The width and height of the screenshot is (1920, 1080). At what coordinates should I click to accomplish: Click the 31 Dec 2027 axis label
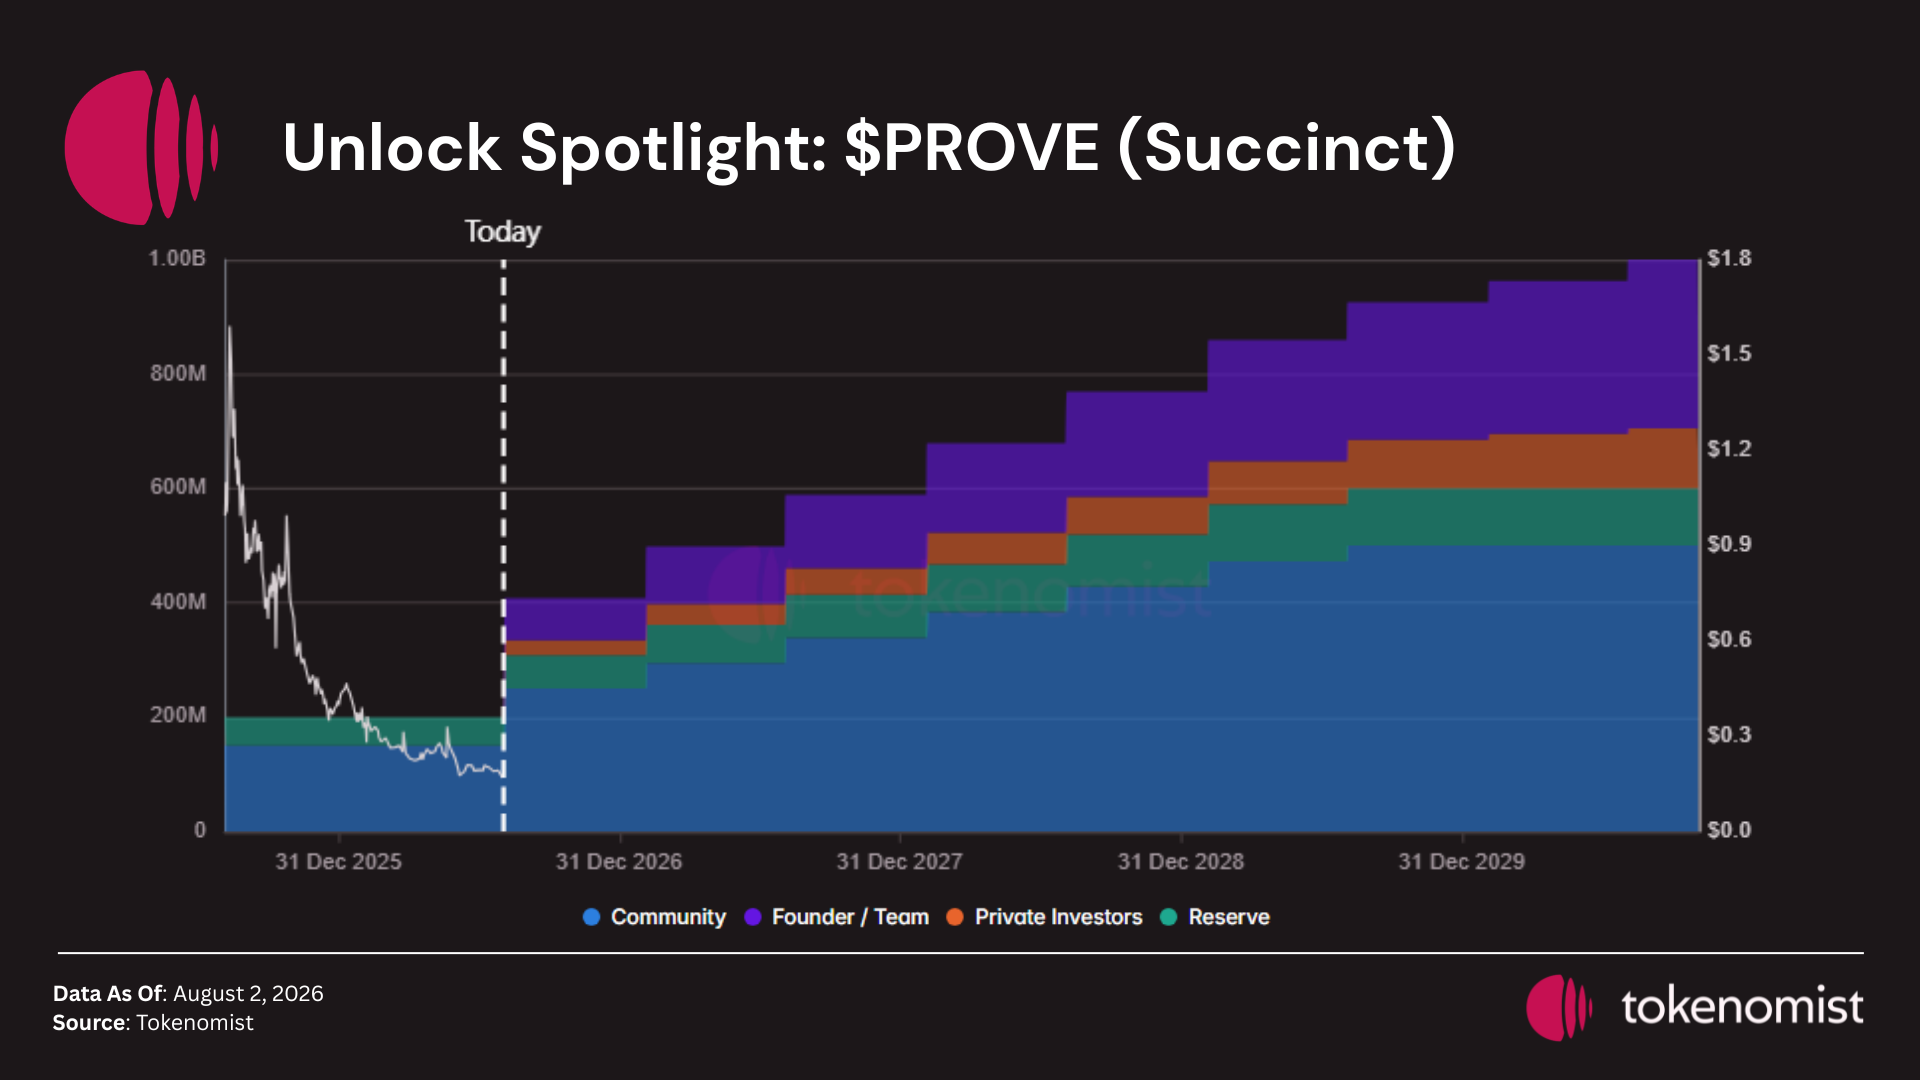coord(900,862)
